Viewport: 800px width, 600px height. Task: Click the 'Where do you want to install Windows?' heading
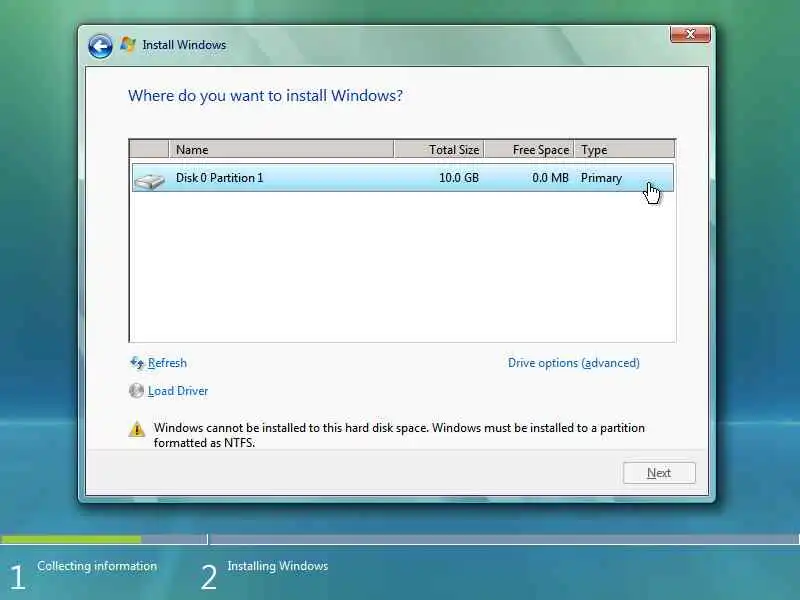coord(265,95)
